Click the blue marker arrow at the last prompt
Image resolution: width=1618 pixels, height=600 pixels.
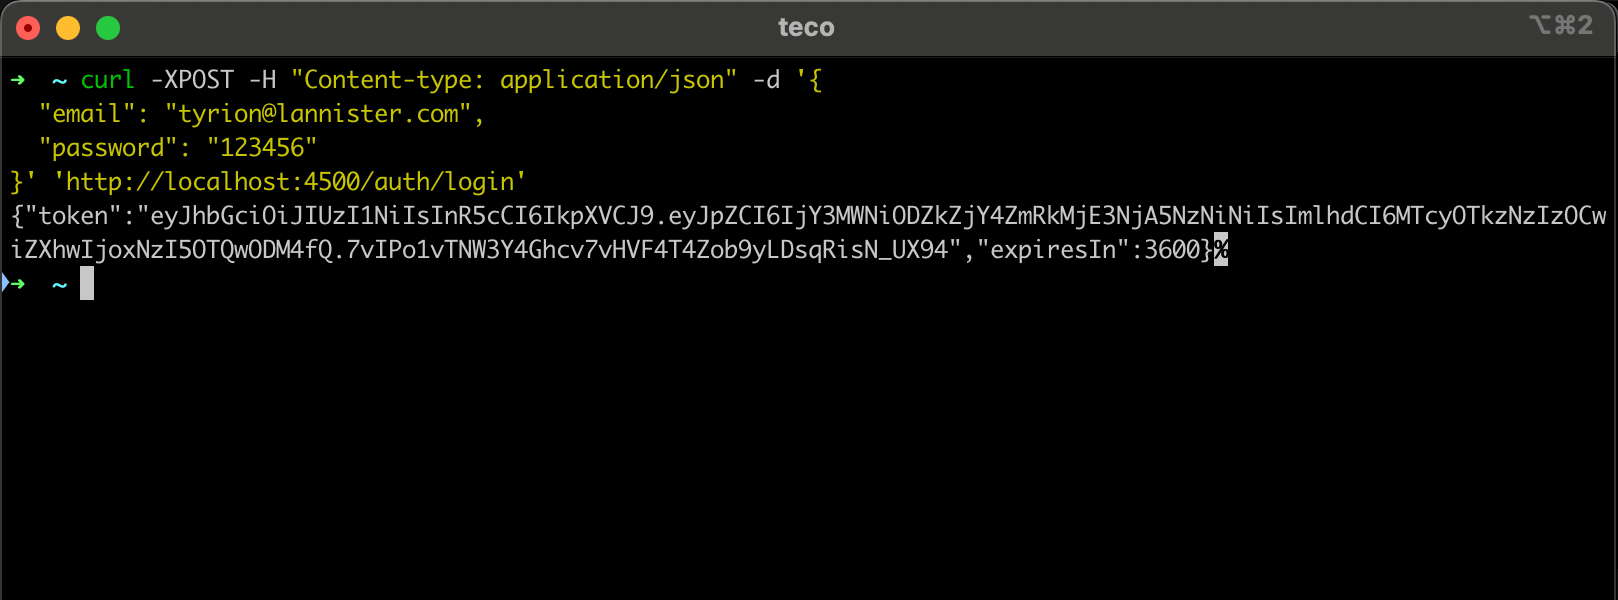(5, 284)
